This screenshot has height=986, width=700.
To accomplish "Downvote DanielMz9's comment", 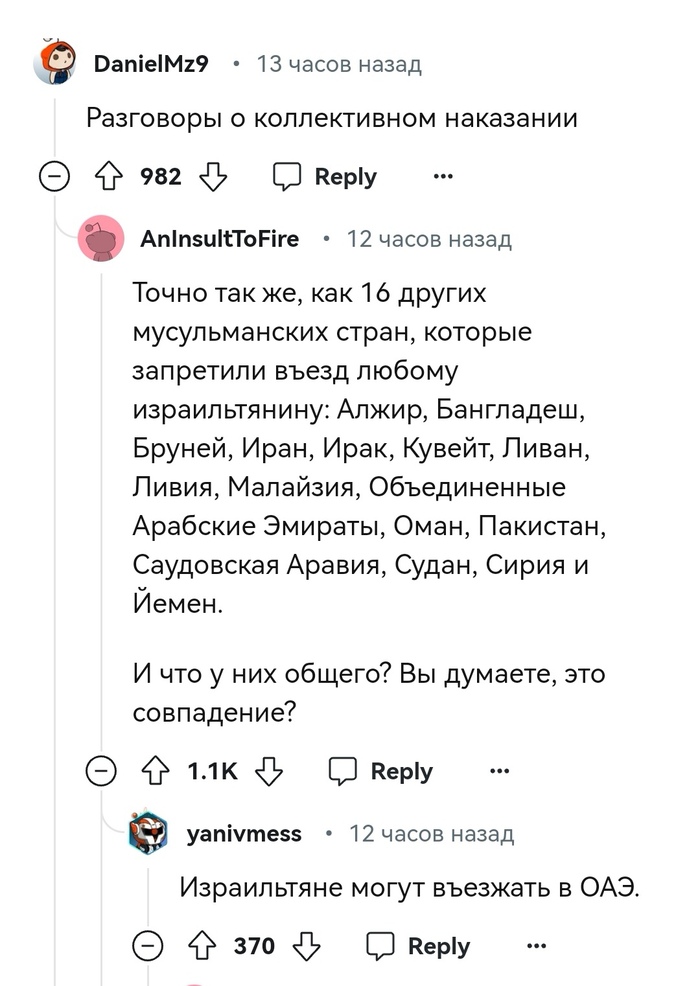I will 214,177.
